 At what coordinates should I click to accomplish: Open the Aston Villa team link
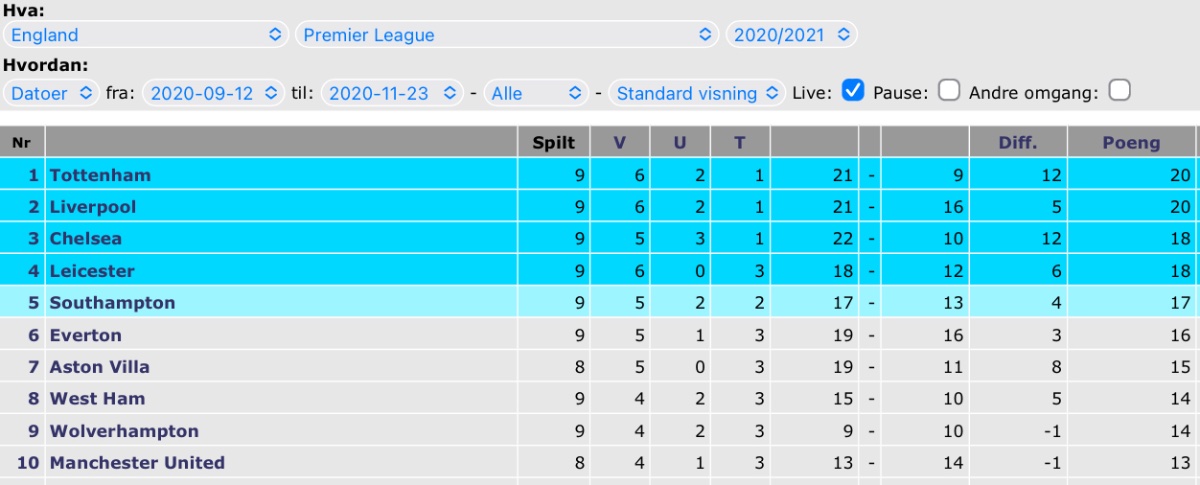click(100, 367)
